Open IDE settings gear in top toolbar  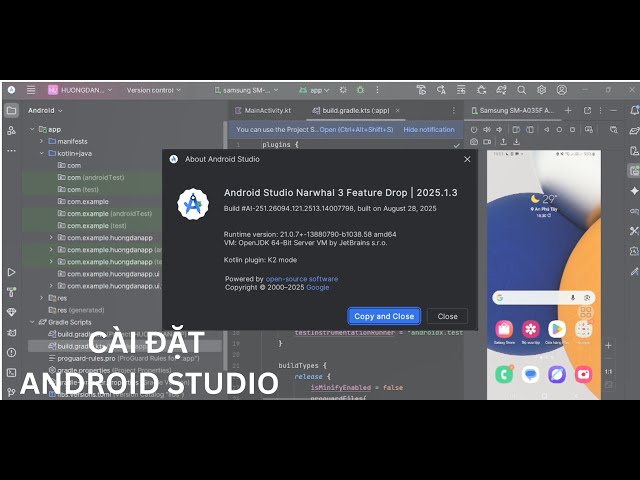542,90
